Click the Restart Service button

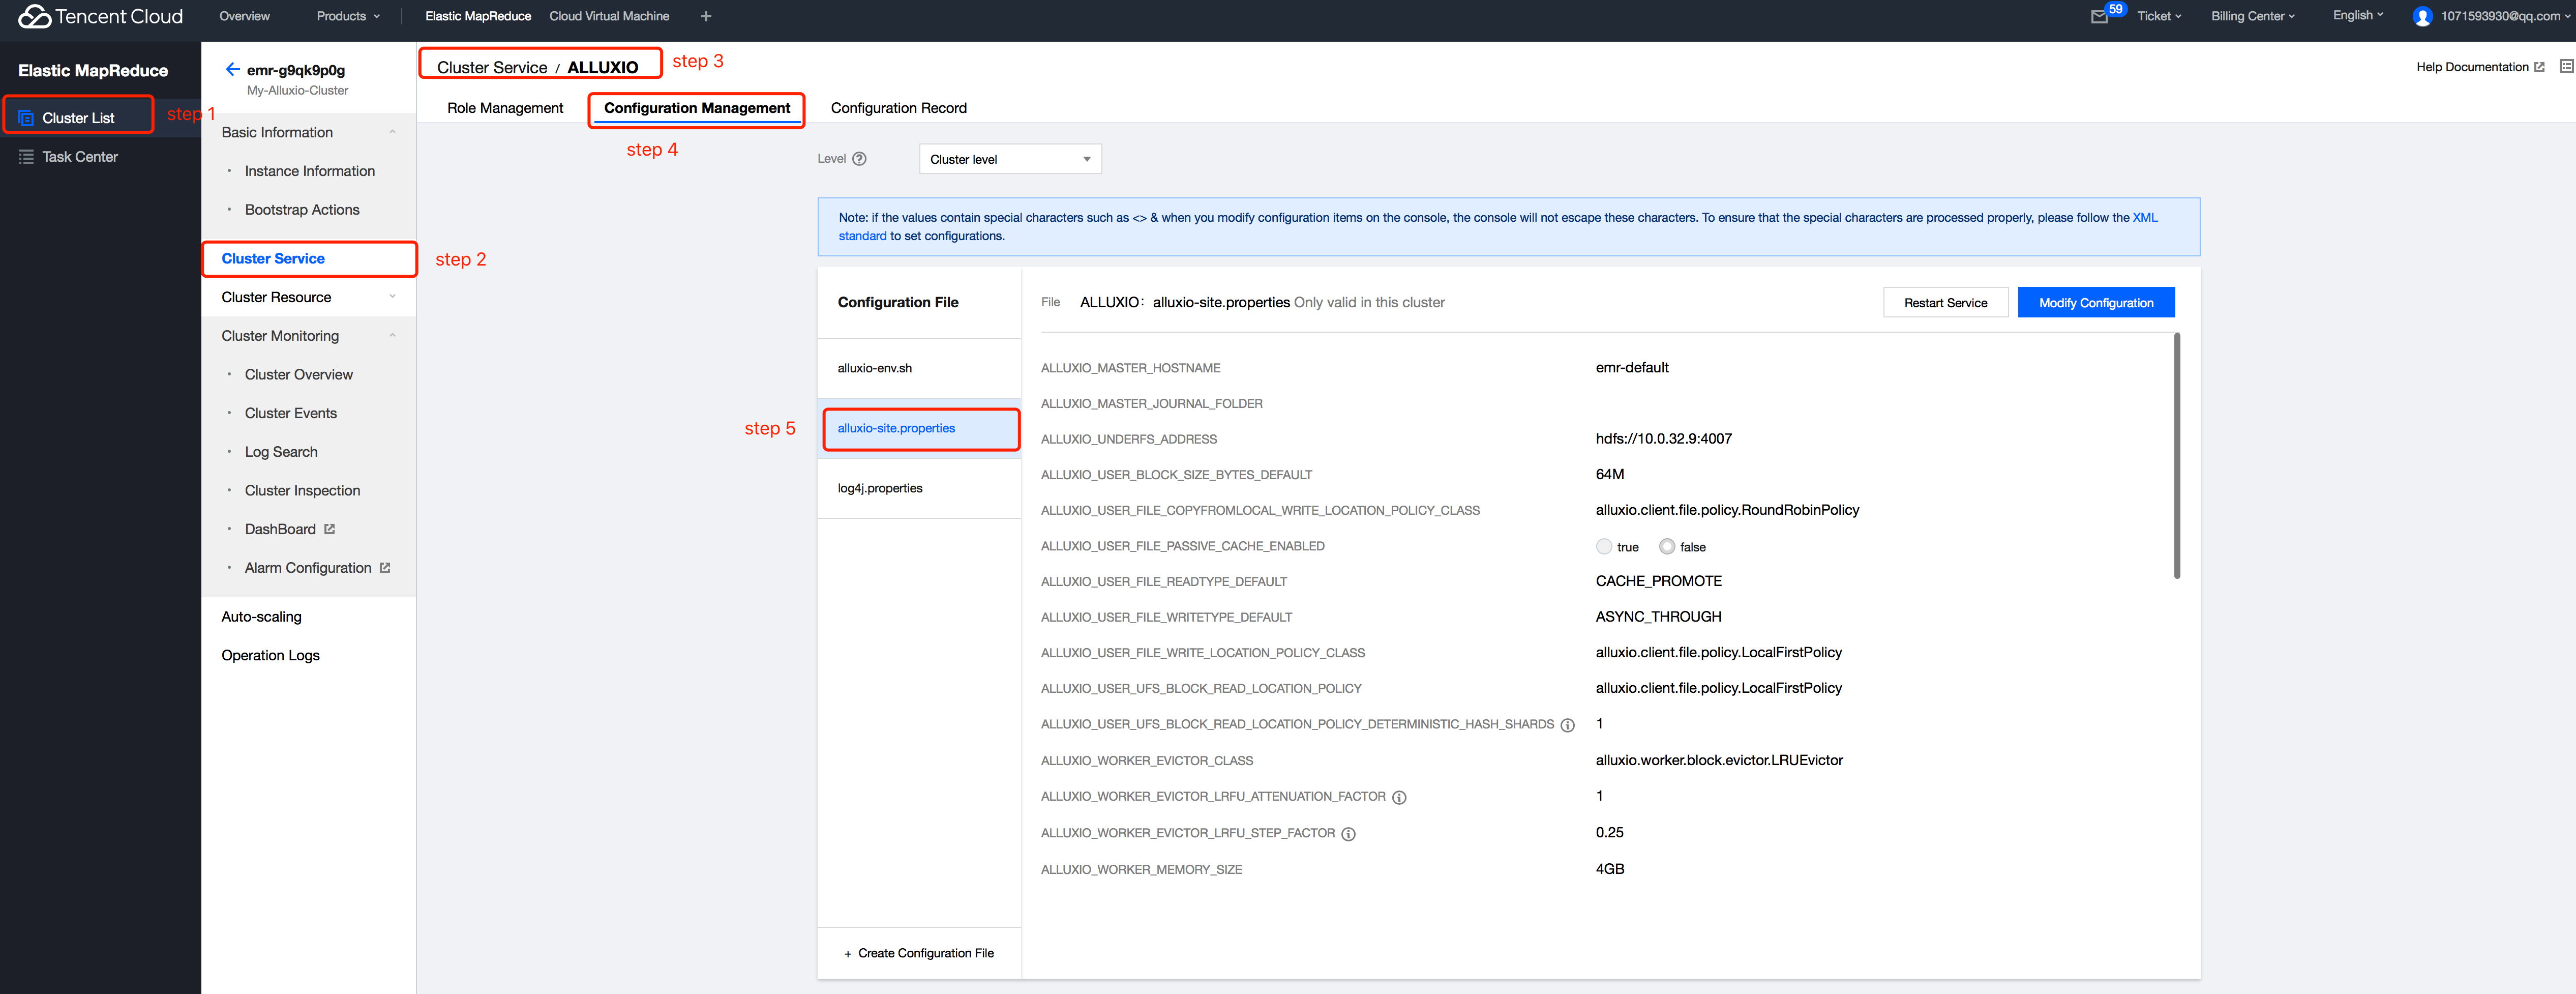[x=1945, y=303]
